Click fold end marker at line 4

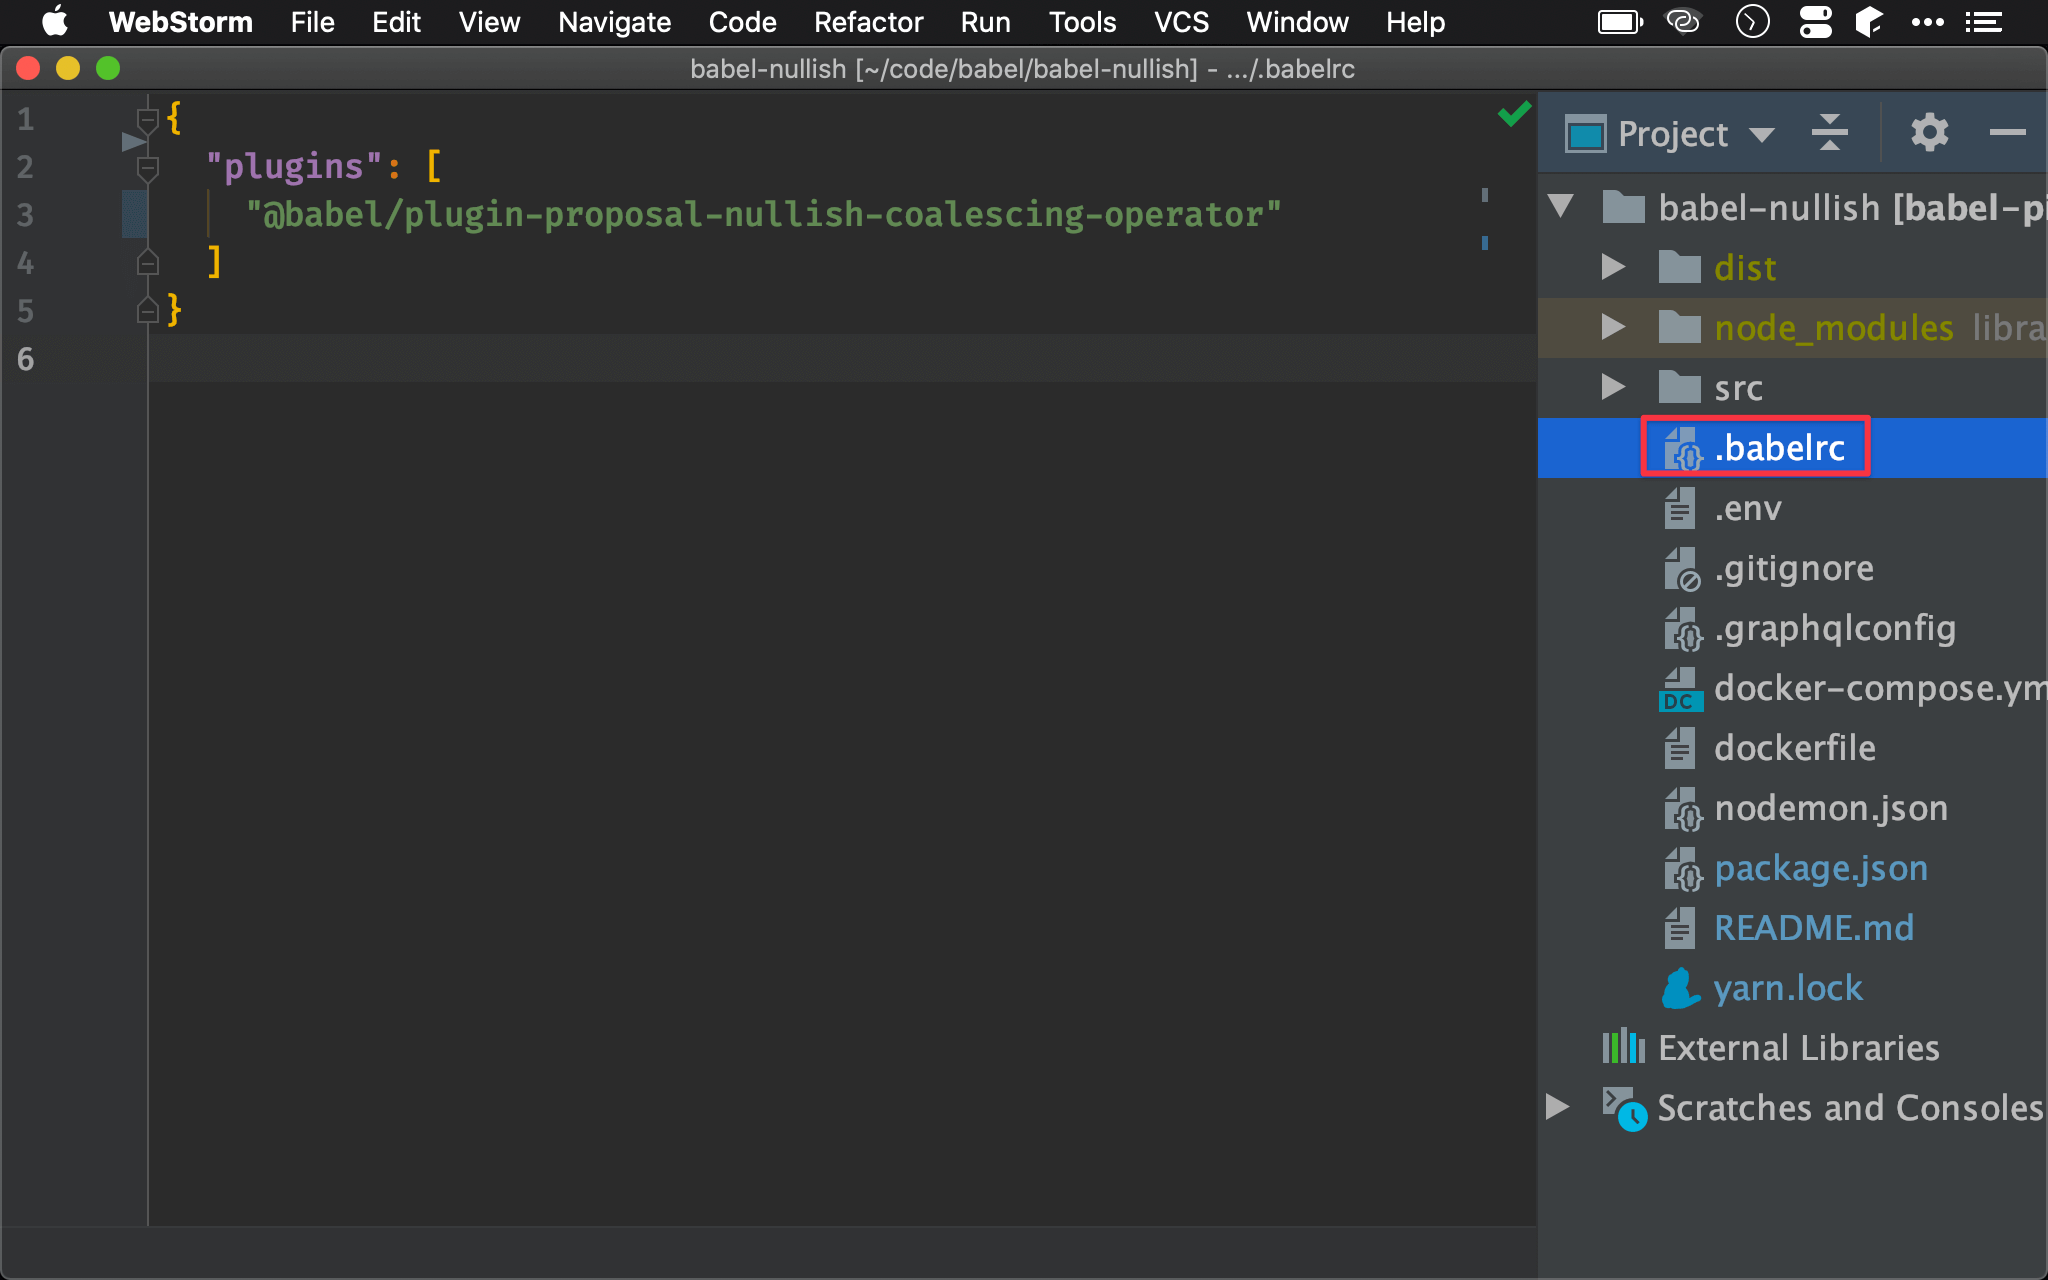(148, 263)
